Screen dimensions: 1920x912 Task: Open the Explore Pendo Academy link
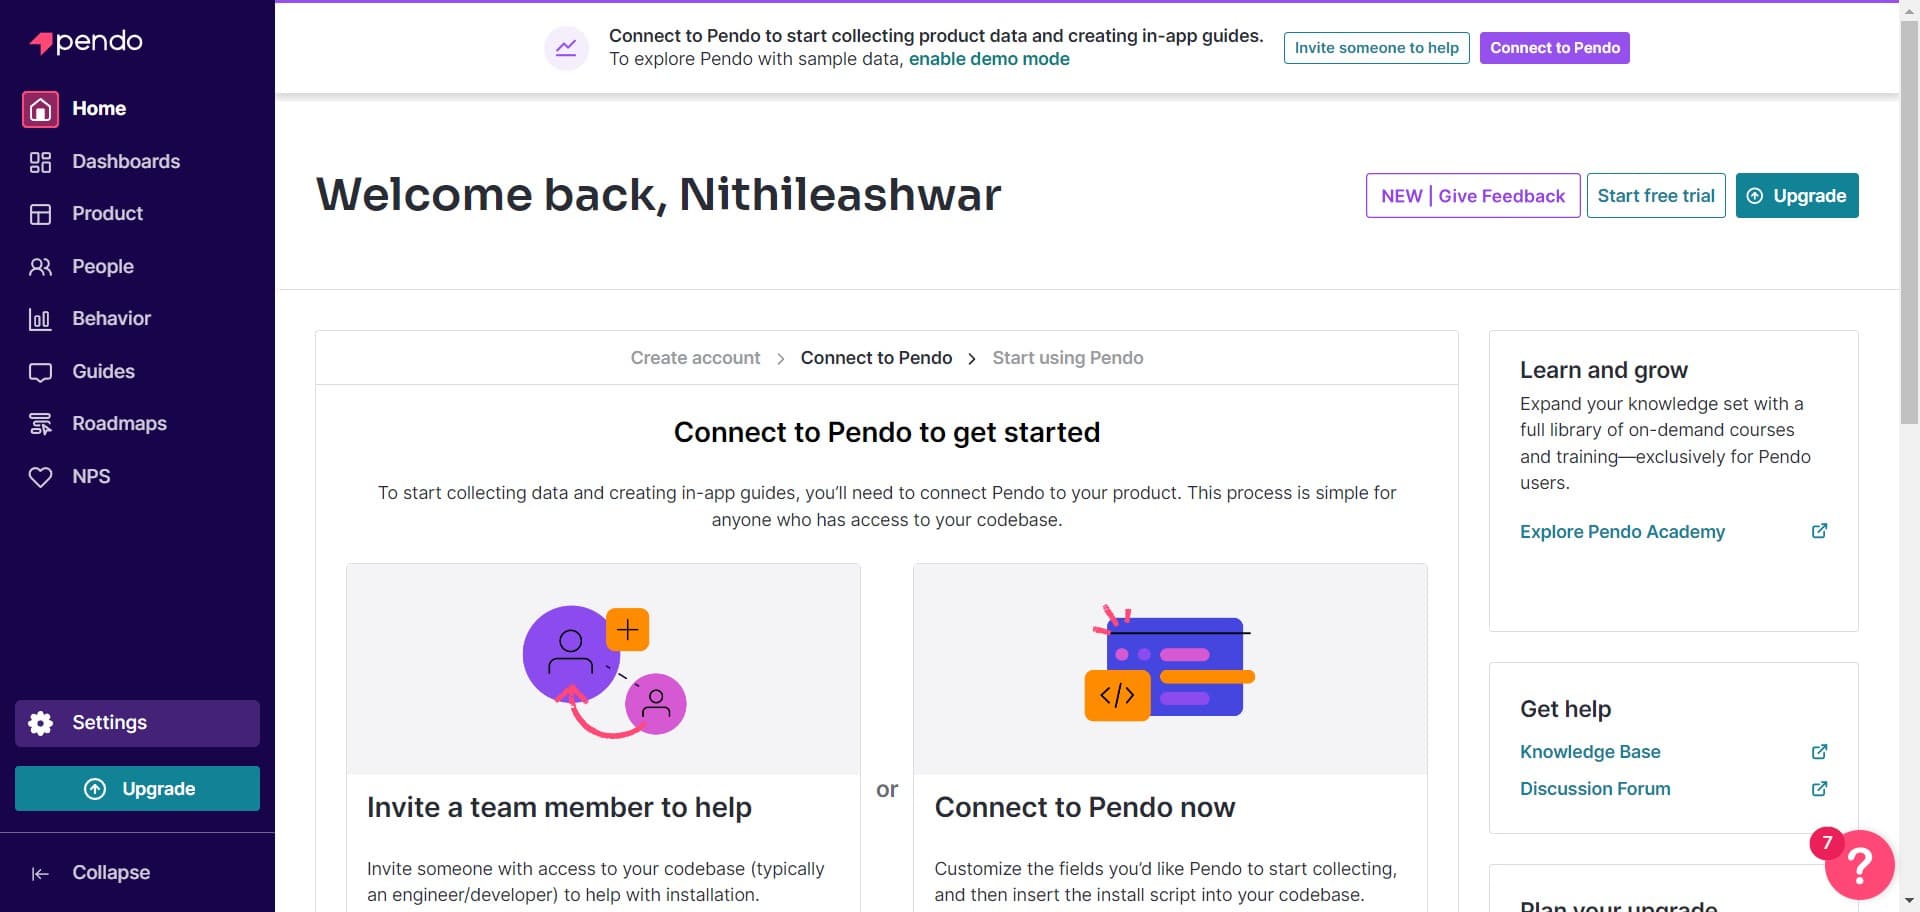1622,532
